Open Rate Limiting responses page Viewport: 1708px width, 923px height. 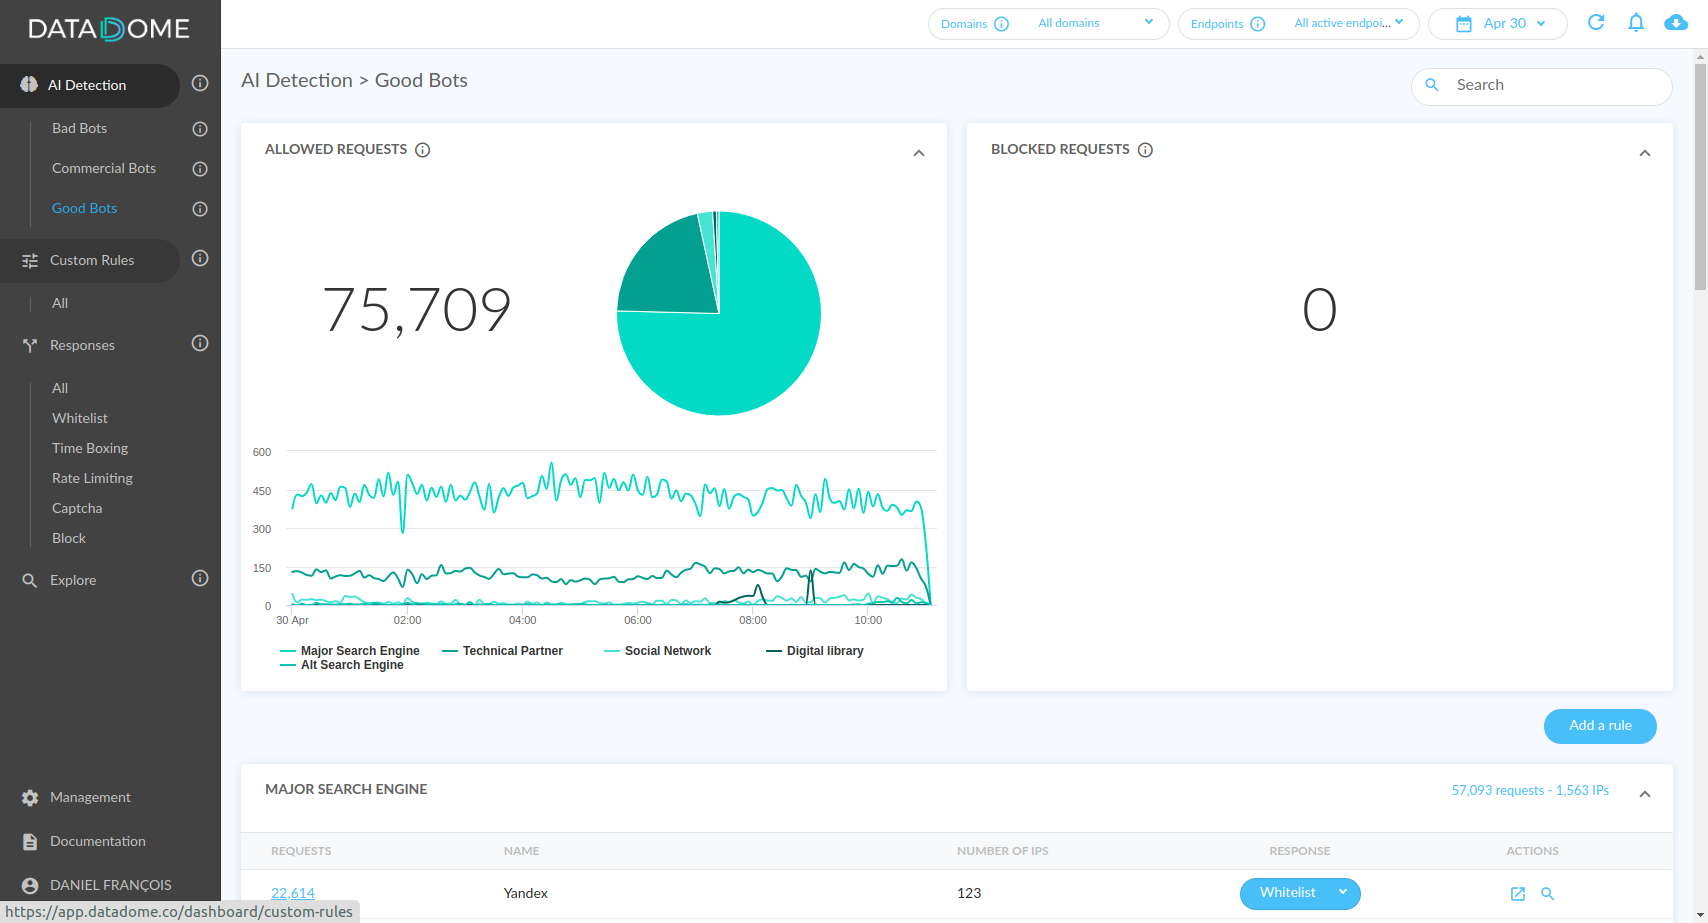92,478
